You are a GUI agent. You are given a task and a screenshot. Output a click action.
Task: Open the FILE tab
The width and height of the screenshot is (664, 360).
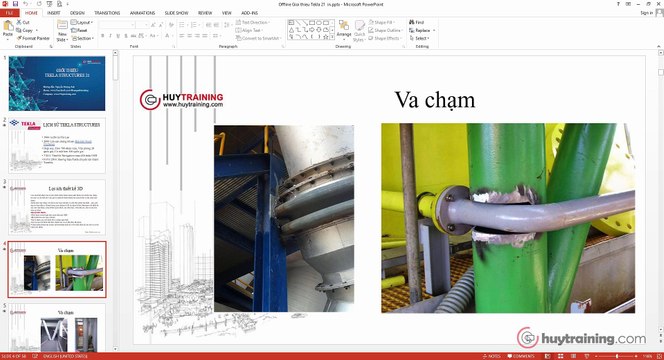[x=9, y=13]
